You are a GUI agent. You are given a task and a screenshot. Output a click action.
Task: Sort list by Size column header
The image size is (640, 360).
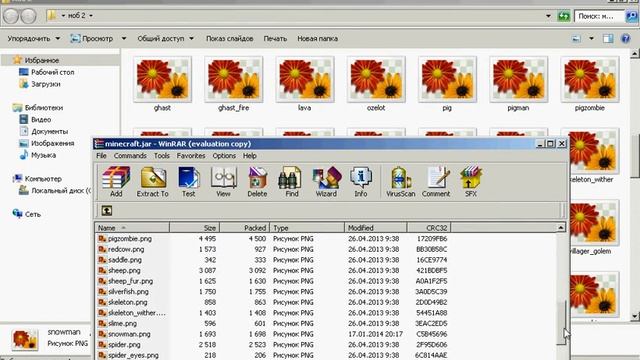195,228
